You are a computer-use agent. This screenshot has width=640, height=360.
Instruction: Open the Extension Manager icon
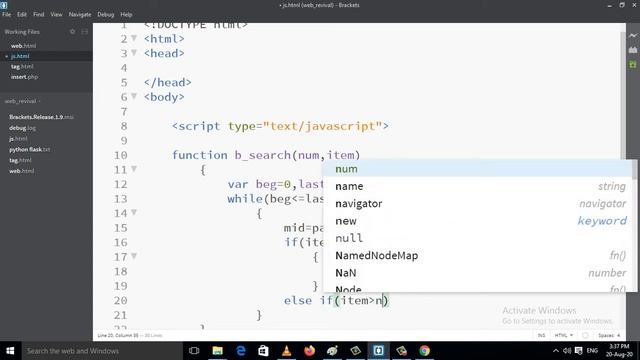point(633,50)
